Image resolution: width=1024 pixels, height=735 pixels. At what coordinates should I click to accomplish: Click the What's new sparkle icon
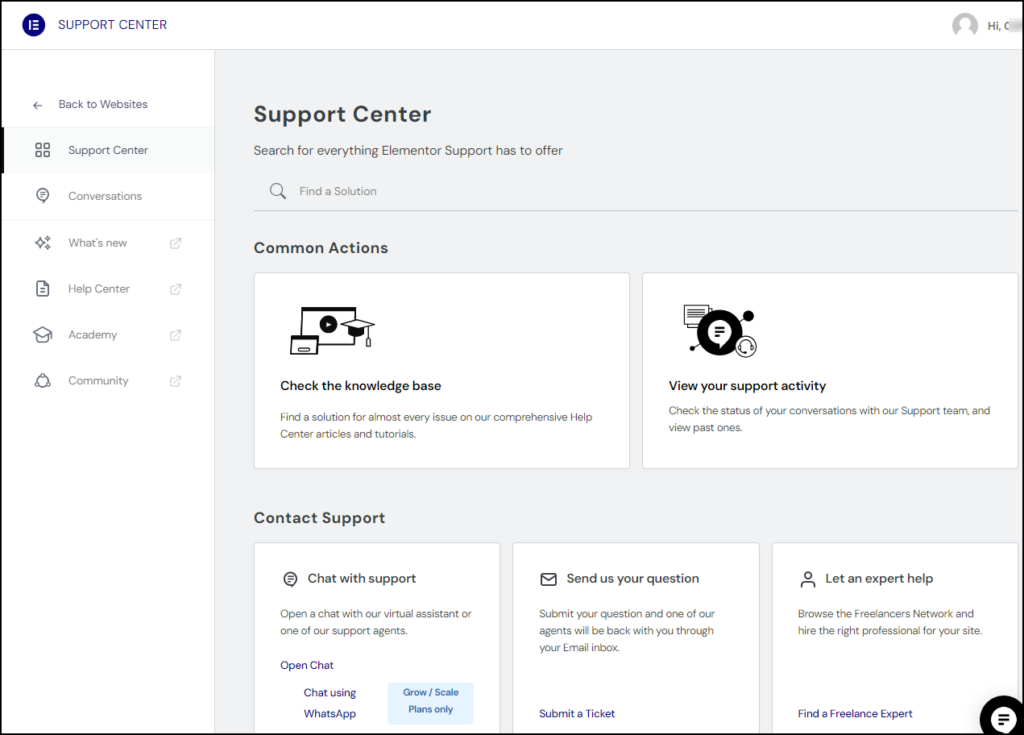tap(42, 242)
